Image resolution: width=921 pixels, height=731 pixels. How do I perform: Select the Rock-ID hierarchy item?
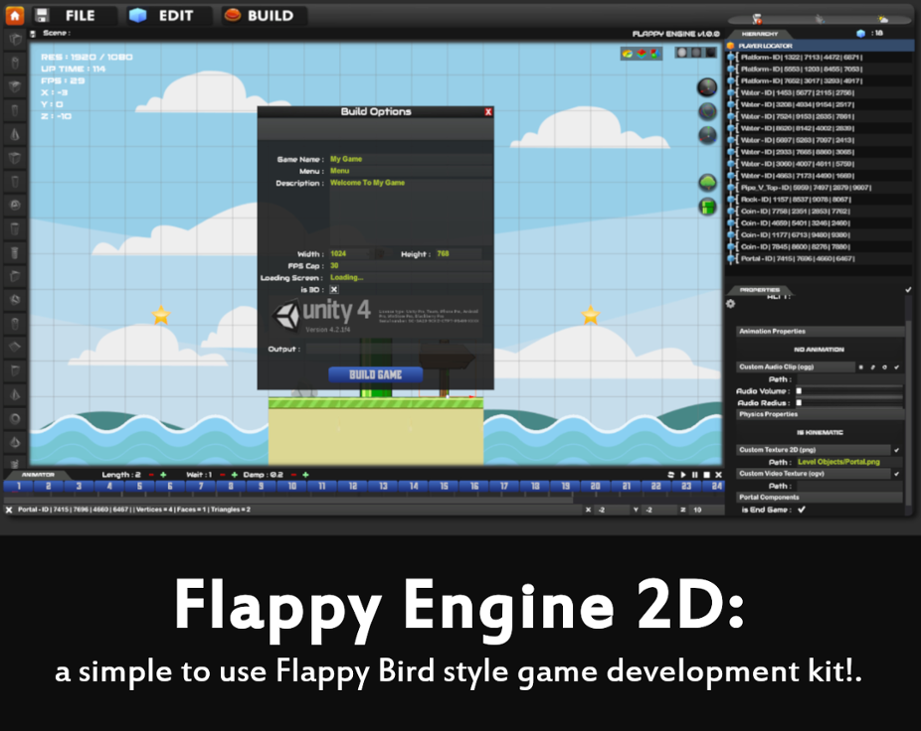tap(819, 199)
